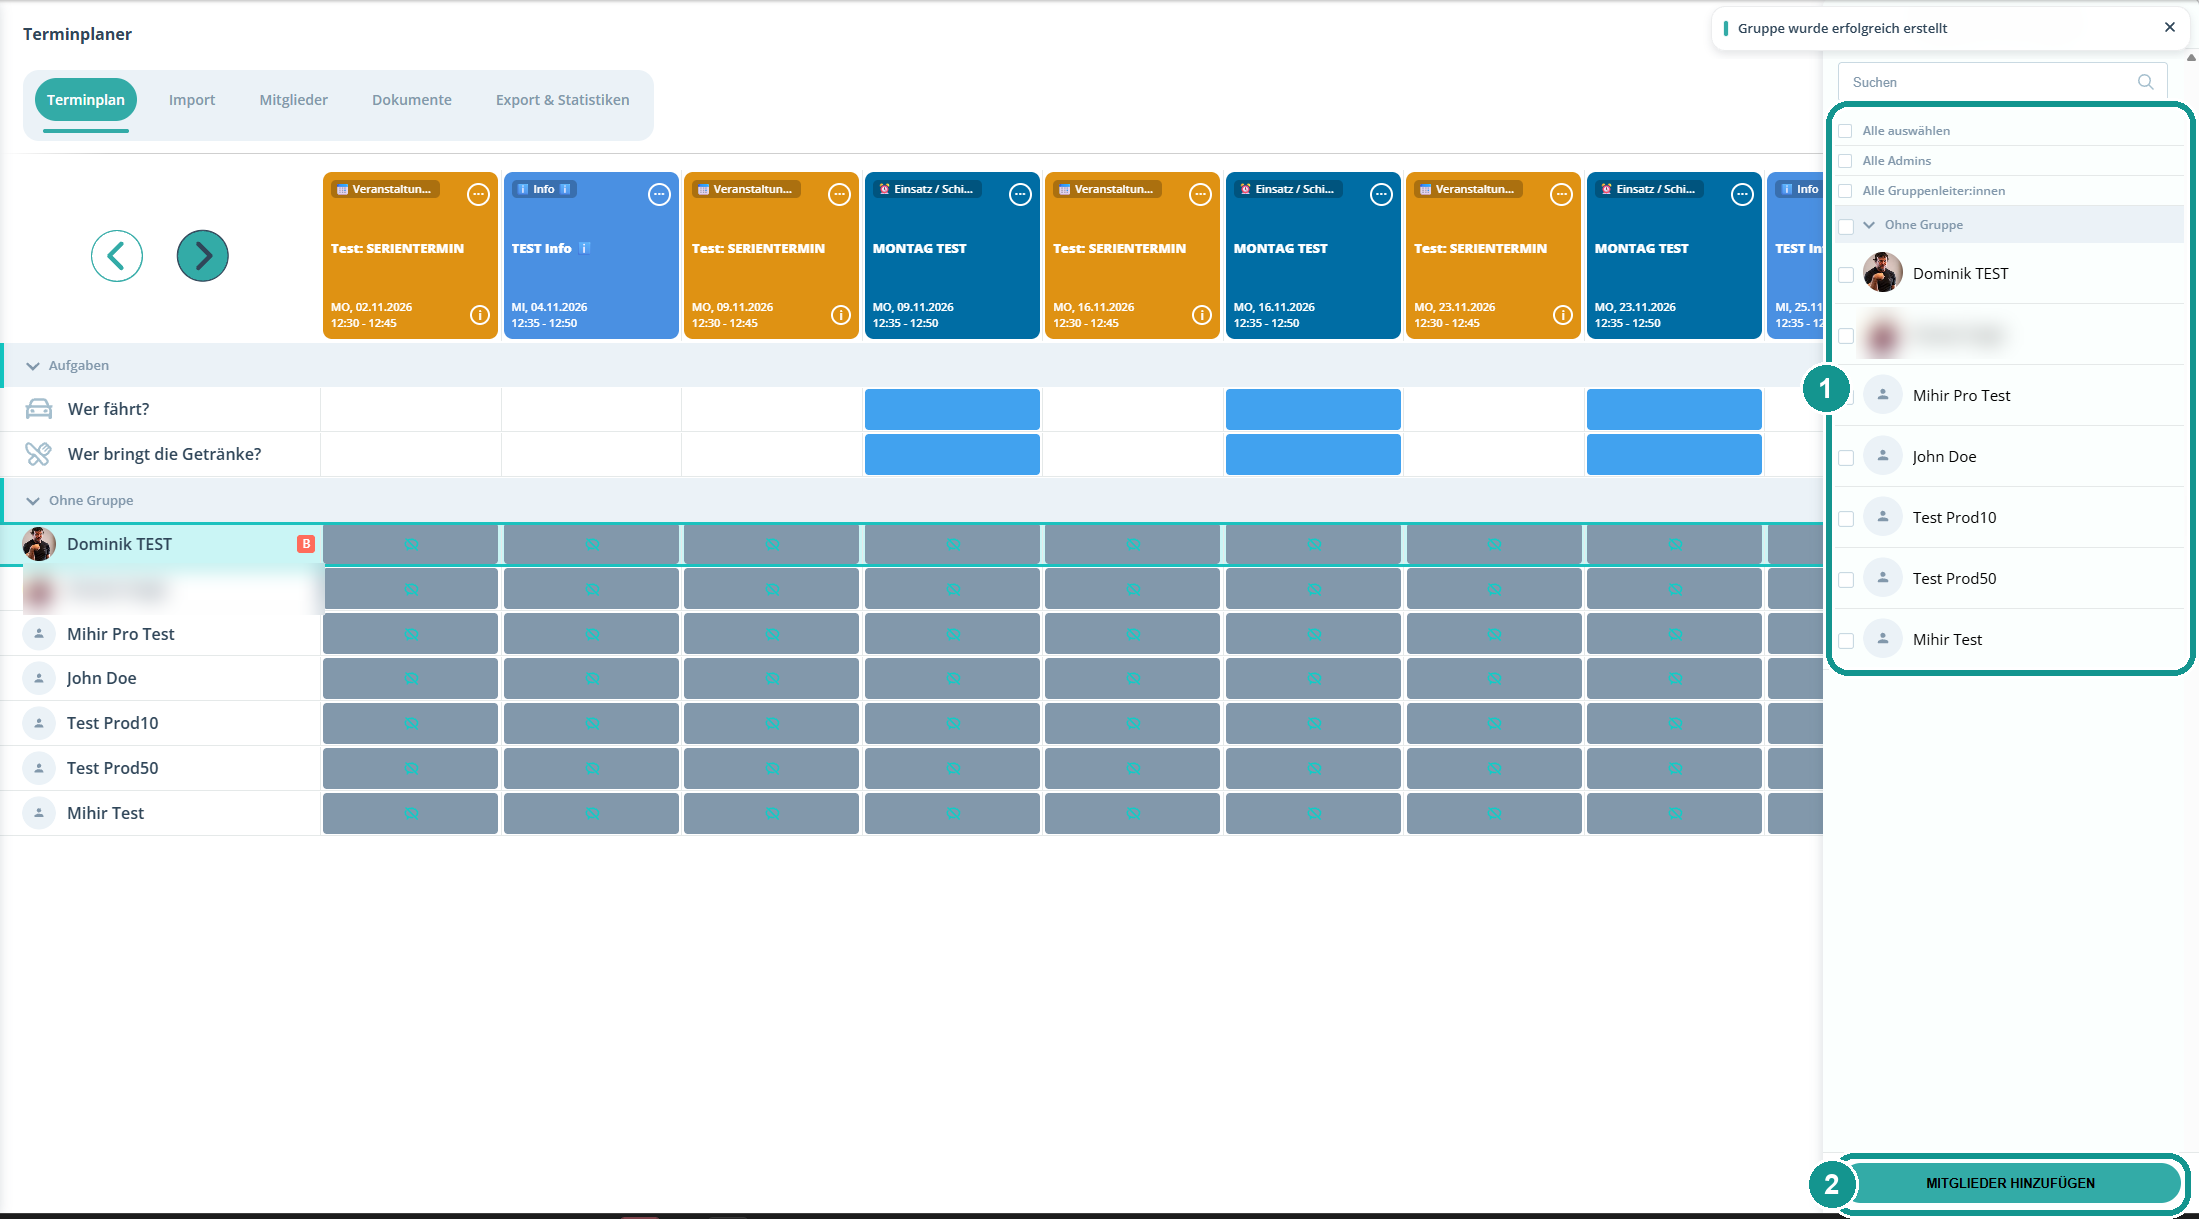Image resolution: width=2199 pixels, height=1219 pixels.
Task: Collapse the Ohne Gruppe section in schedule
Action: point(33,501)
